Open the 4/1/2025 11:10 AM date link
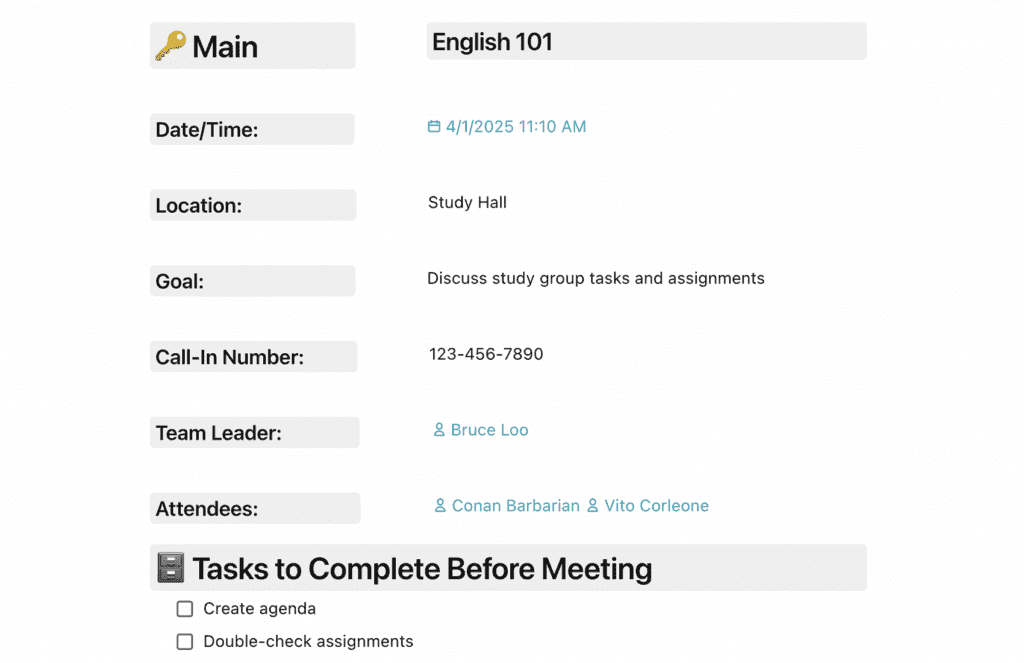Screen dimensions: 1024x663 (x=516, y=127)
